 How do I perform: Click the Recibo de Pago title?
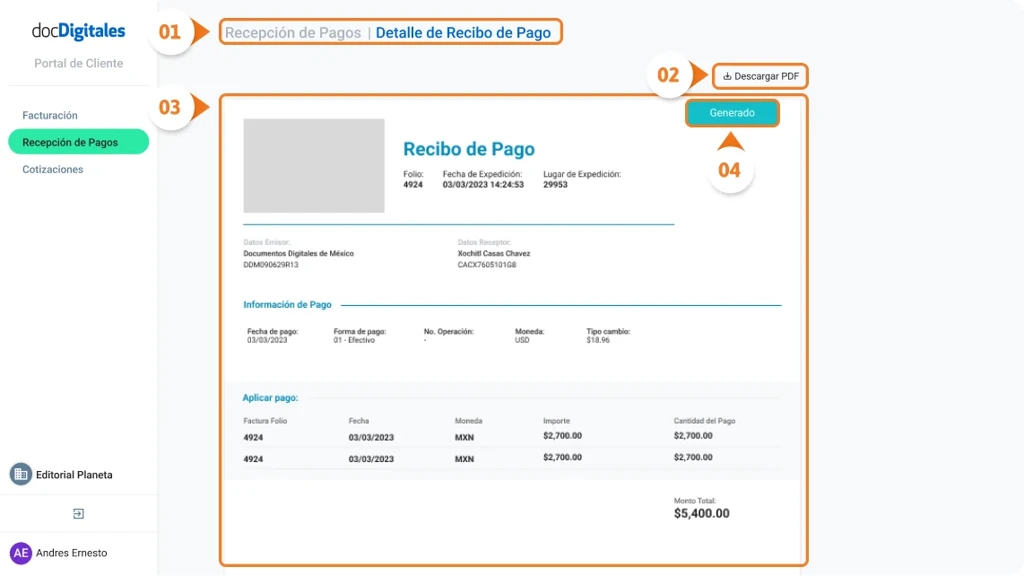(x=469, y=150)
